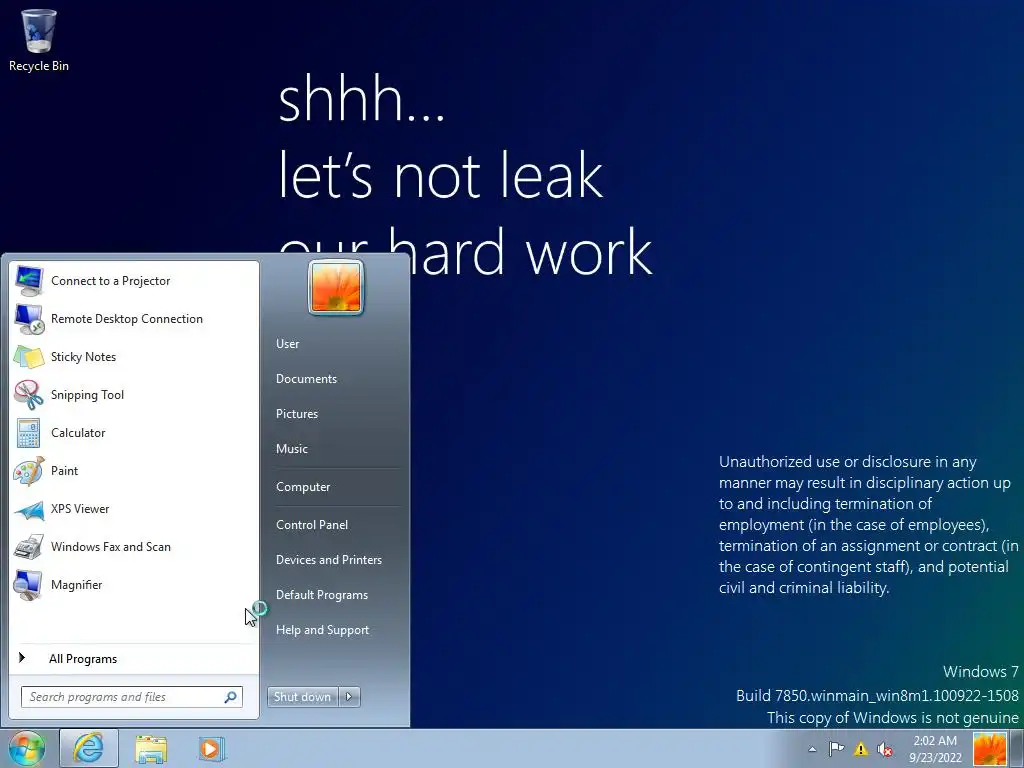This screenshot has height=768, width=1024.
Task: Click the Start orb button
Action: [x=26, y=749]
